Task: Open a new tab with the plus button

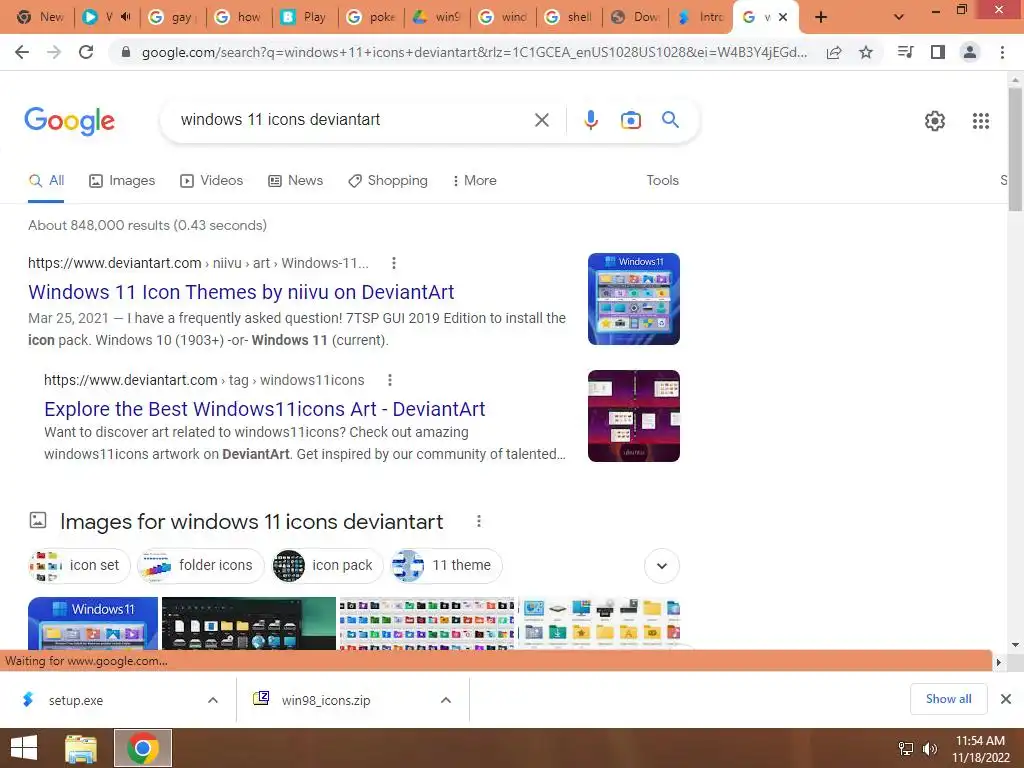Action: pyautogui.click(x=821, y=17)
